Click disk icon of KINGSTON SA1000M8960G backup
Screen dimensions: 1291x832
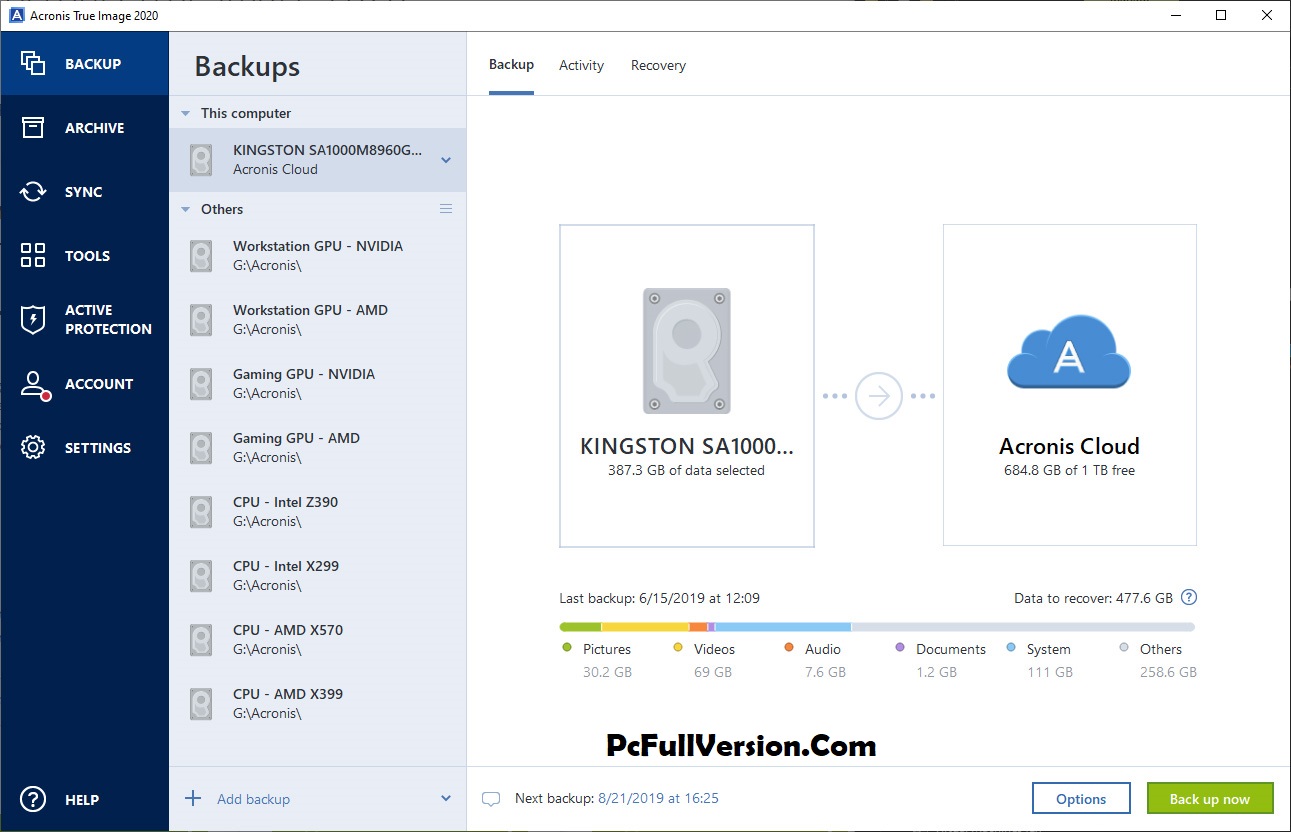(x=201, y=160)
